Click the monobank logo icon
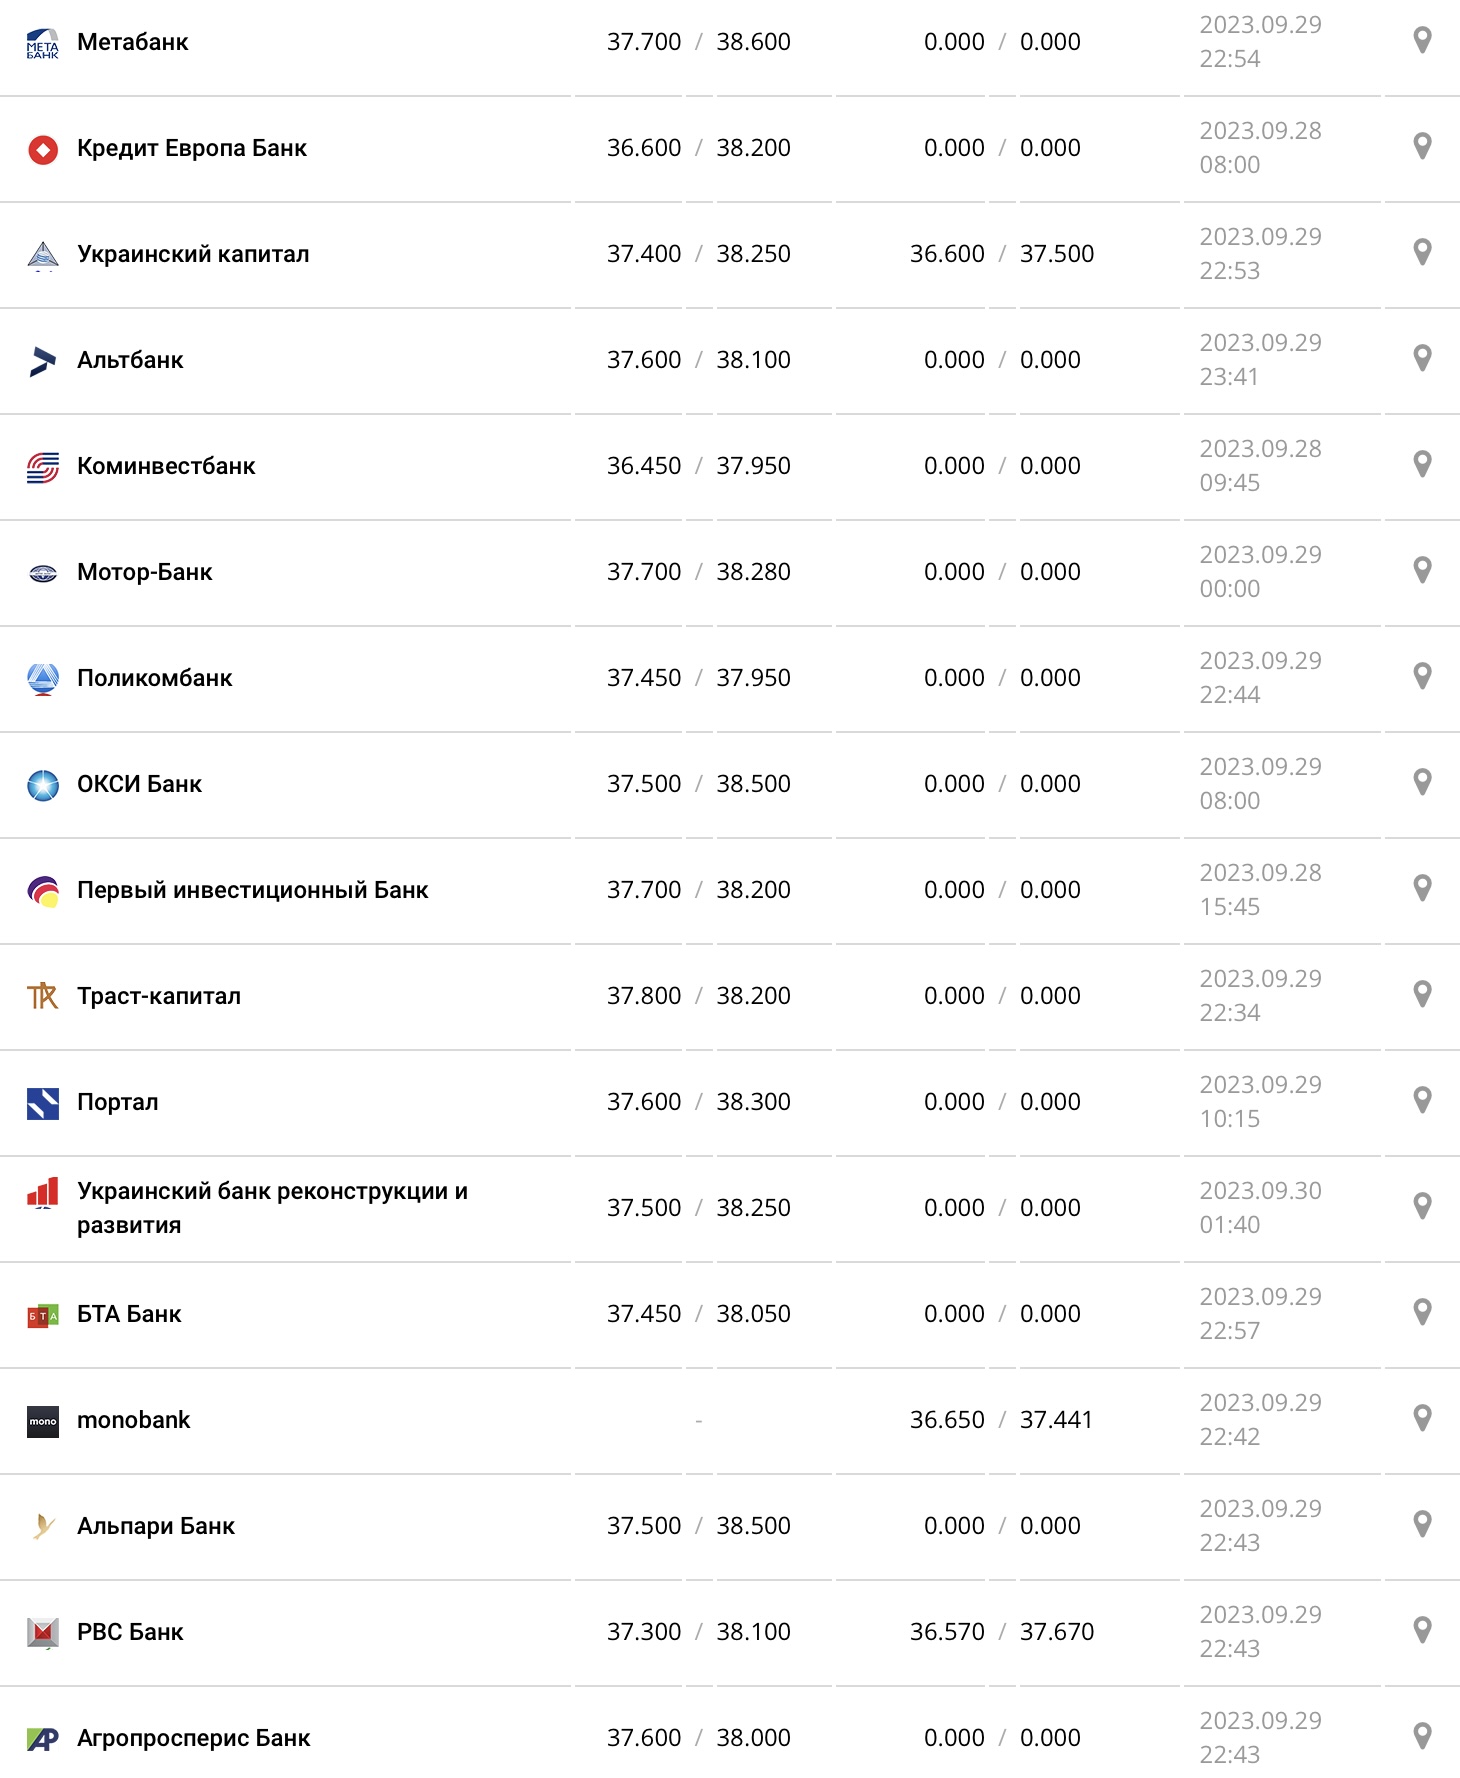 pyautogui.click(x=43, y=1420)
